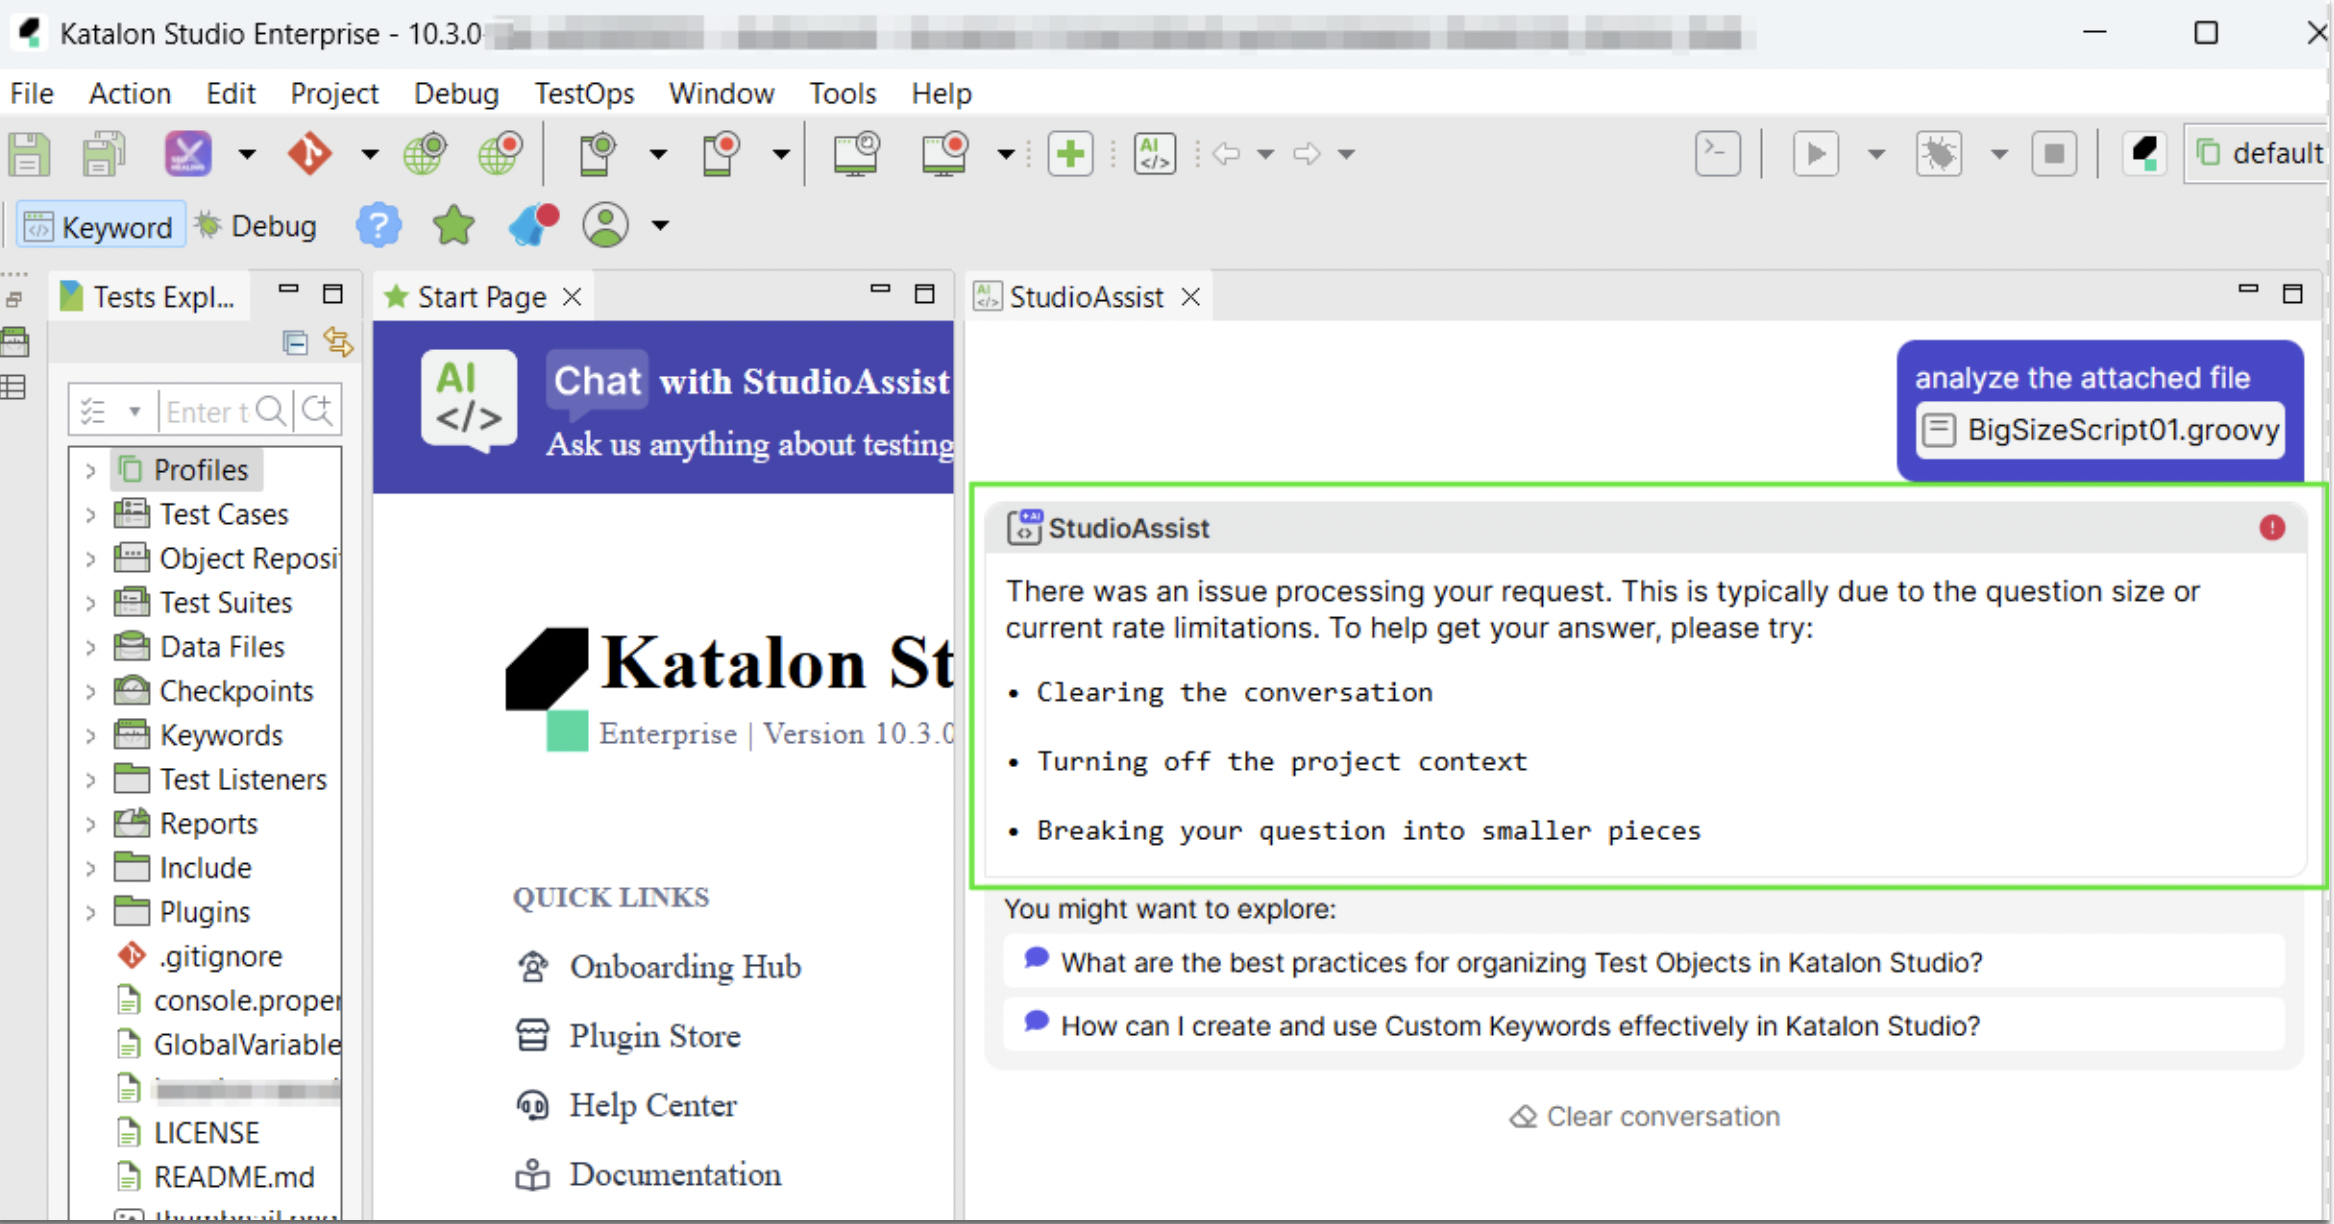Open the Project menu
The height and width of the screenshot is (1224, 2334).
[334, 93]
